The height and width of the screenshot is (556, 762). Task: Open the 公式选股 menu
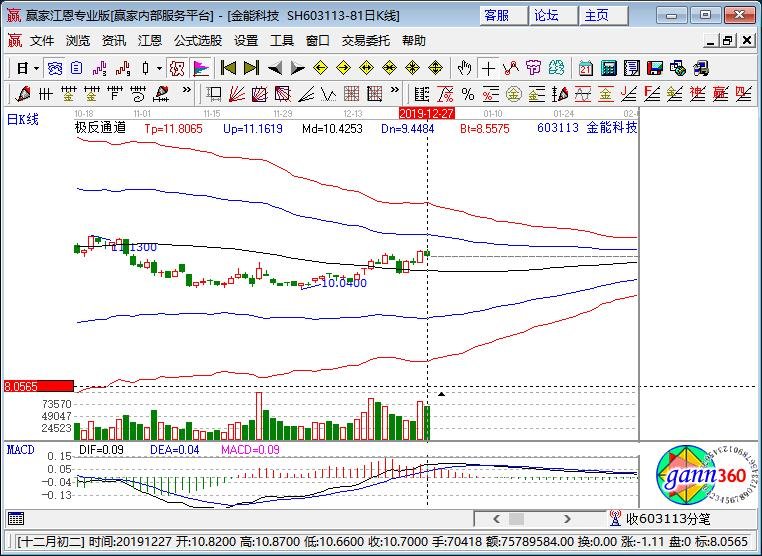click(x=198, y=41)
